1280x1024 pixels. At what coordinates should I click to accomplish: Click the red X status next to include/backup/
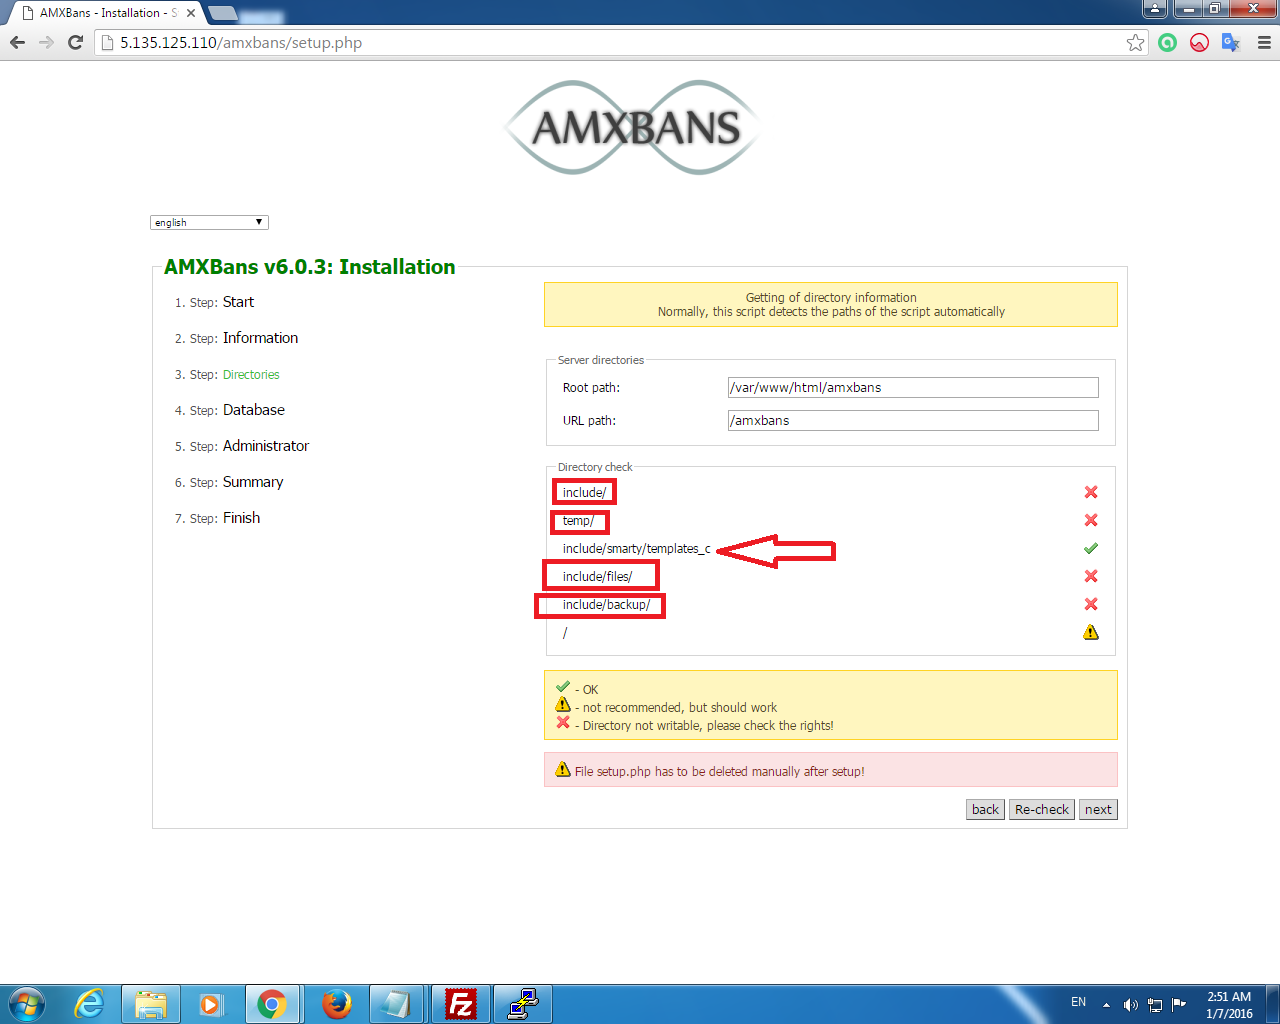click(x=1091, y=604)
